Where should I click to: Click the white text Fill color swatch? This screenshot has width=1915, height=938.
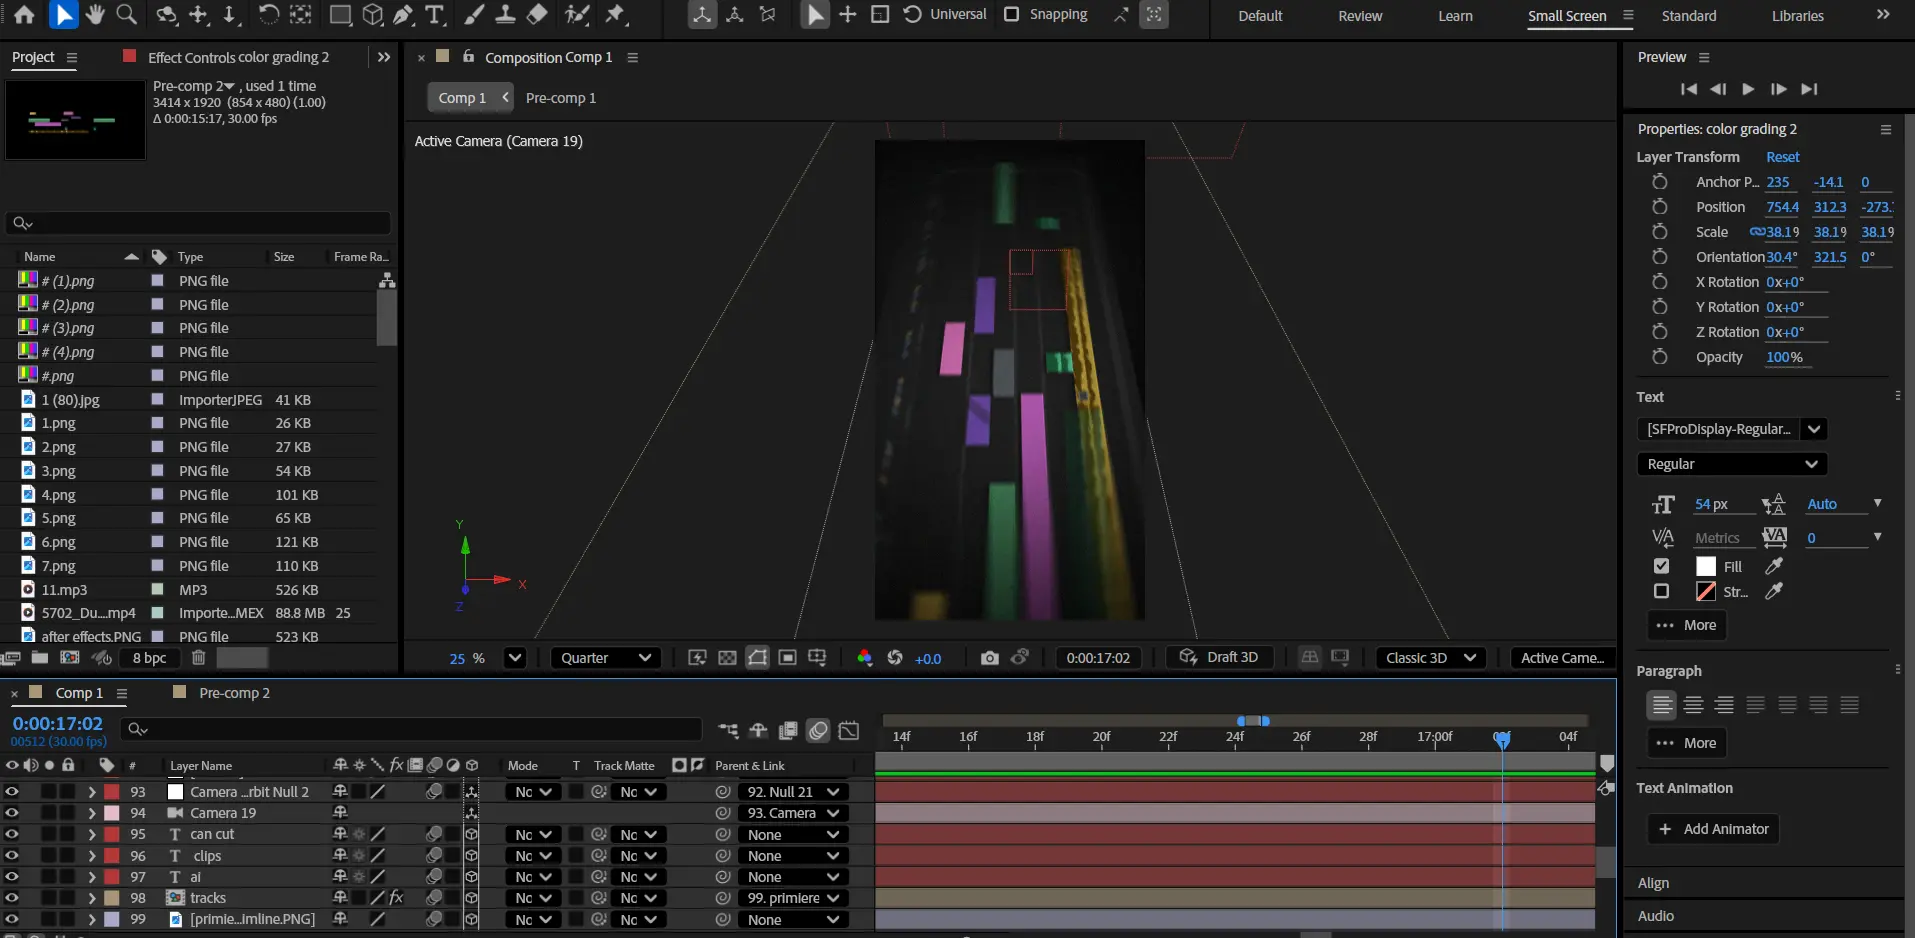[1706, 567]
